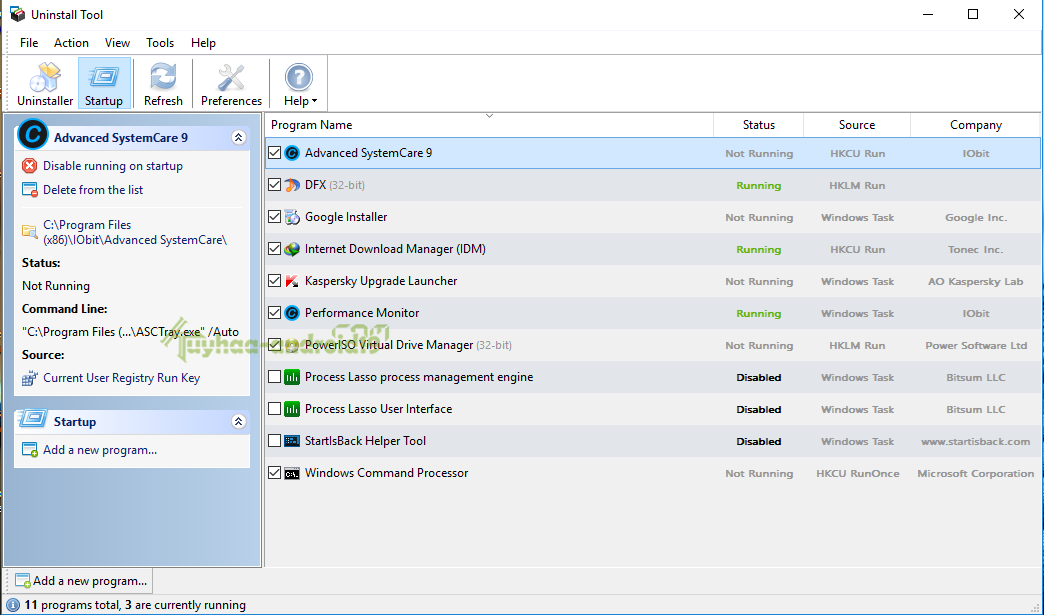Click HKCU RunOnce source cell
This screenshot has width=1044, height=615.
coord(858,473)
